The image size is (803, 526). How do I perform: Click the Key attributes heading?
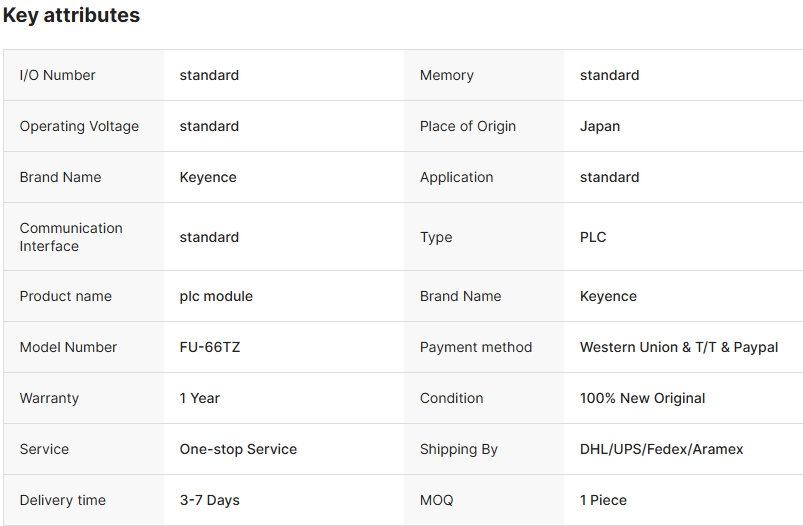coord(71,16)
